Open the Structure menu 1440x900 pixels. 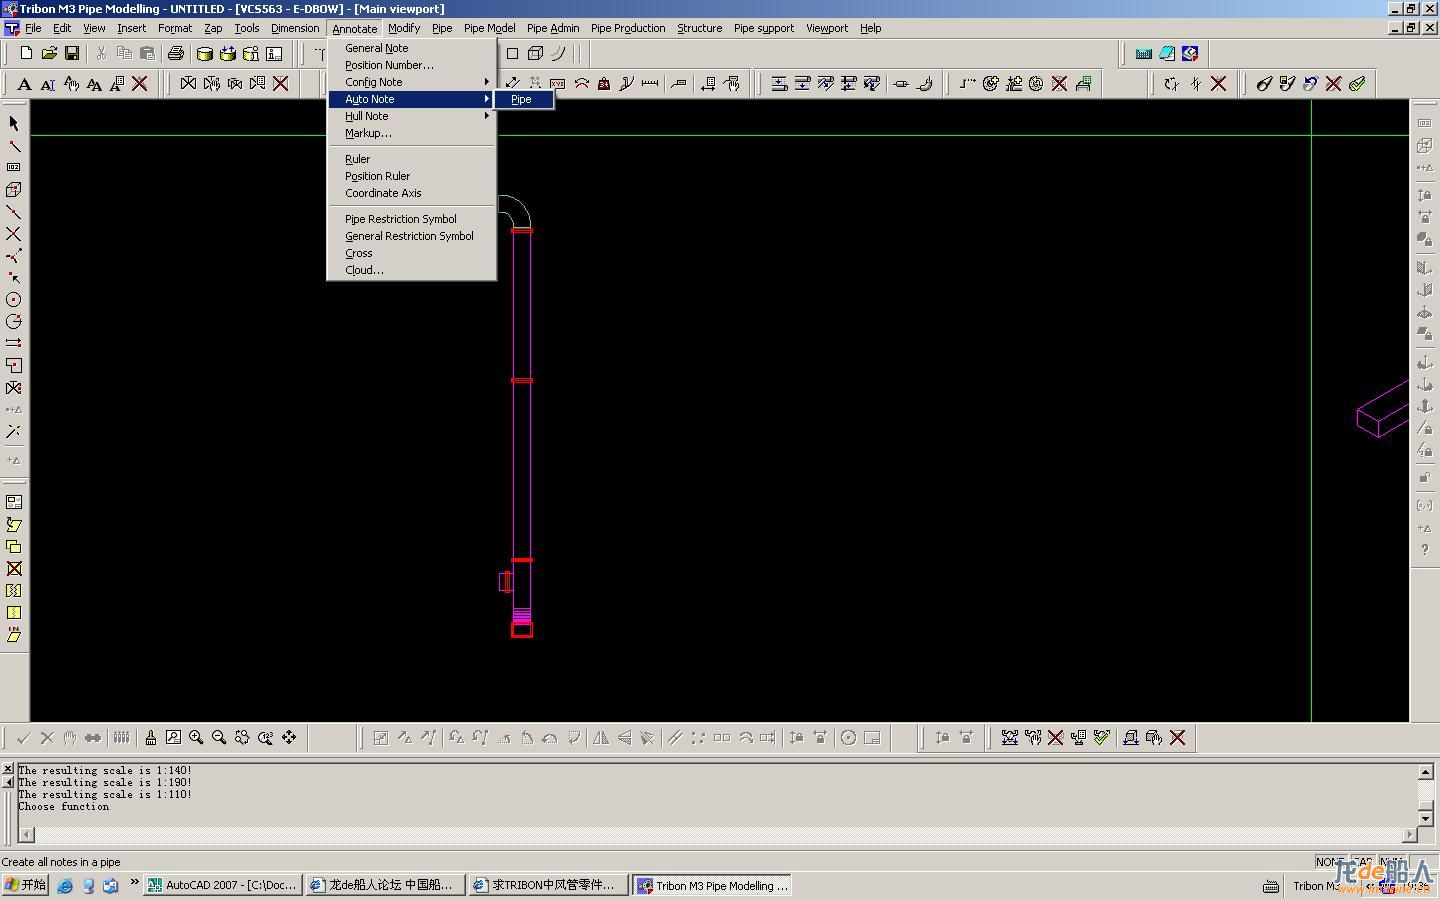699,28
